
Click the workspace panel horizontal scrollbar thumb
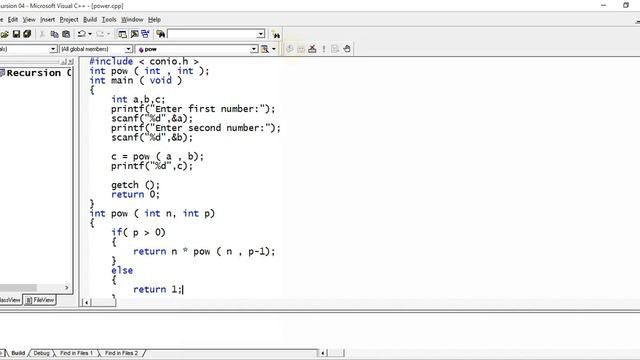pyautogui.click(x=18, y=288)
